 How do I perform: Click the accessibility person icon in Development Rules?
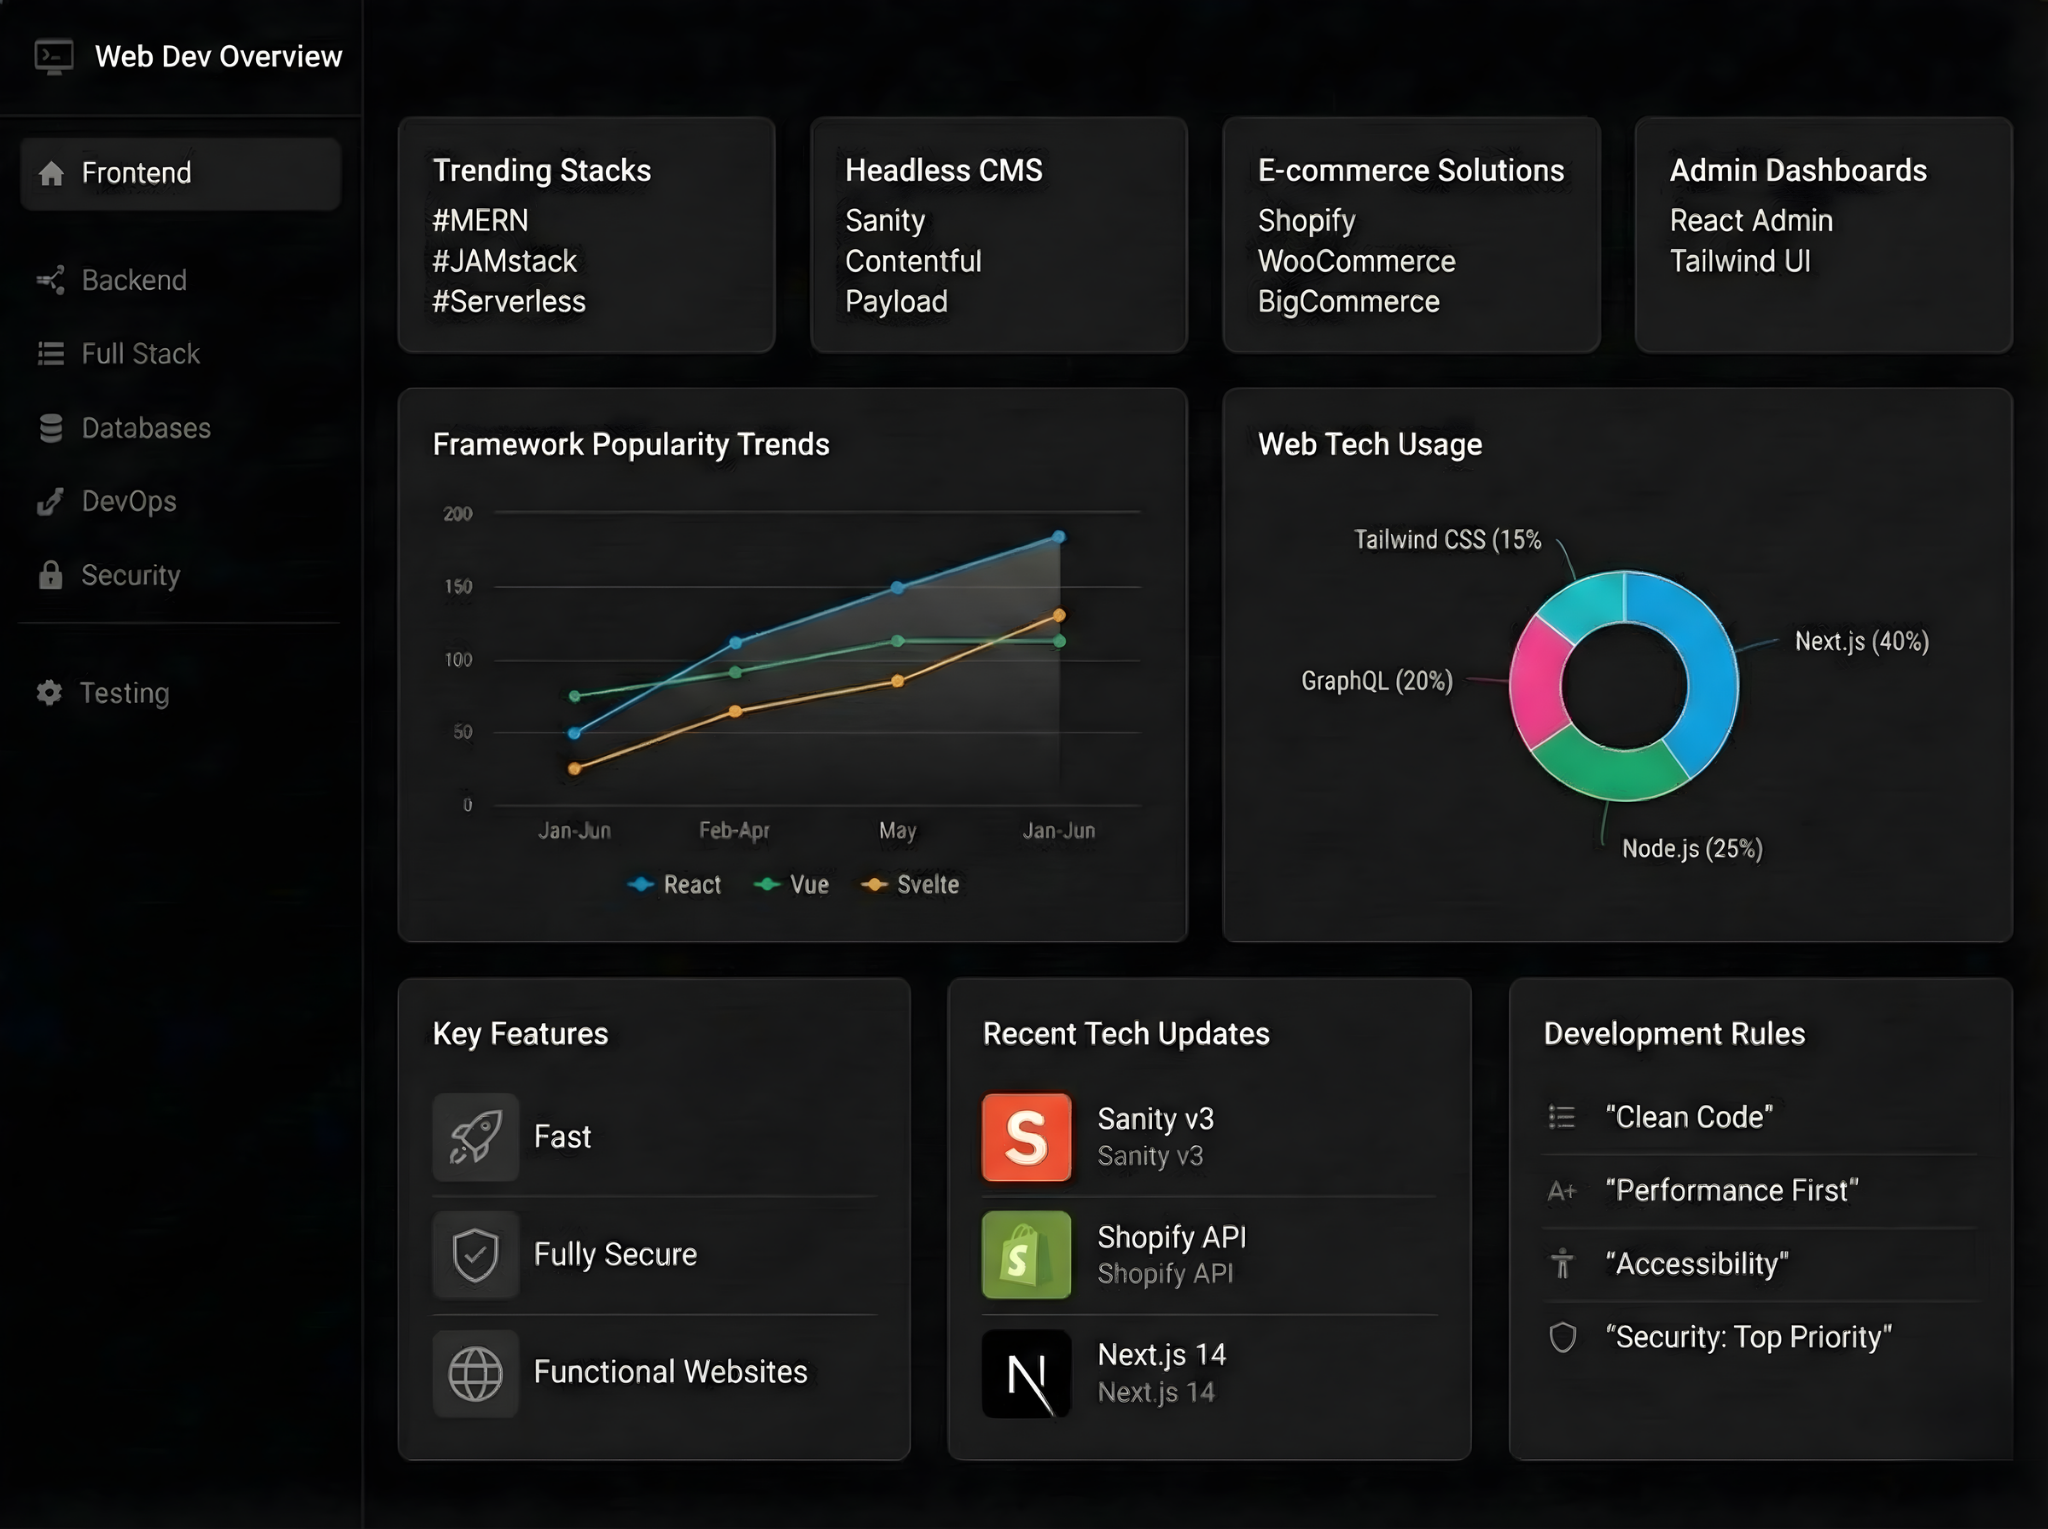pyautogui.click(x=1562, y=1264)
